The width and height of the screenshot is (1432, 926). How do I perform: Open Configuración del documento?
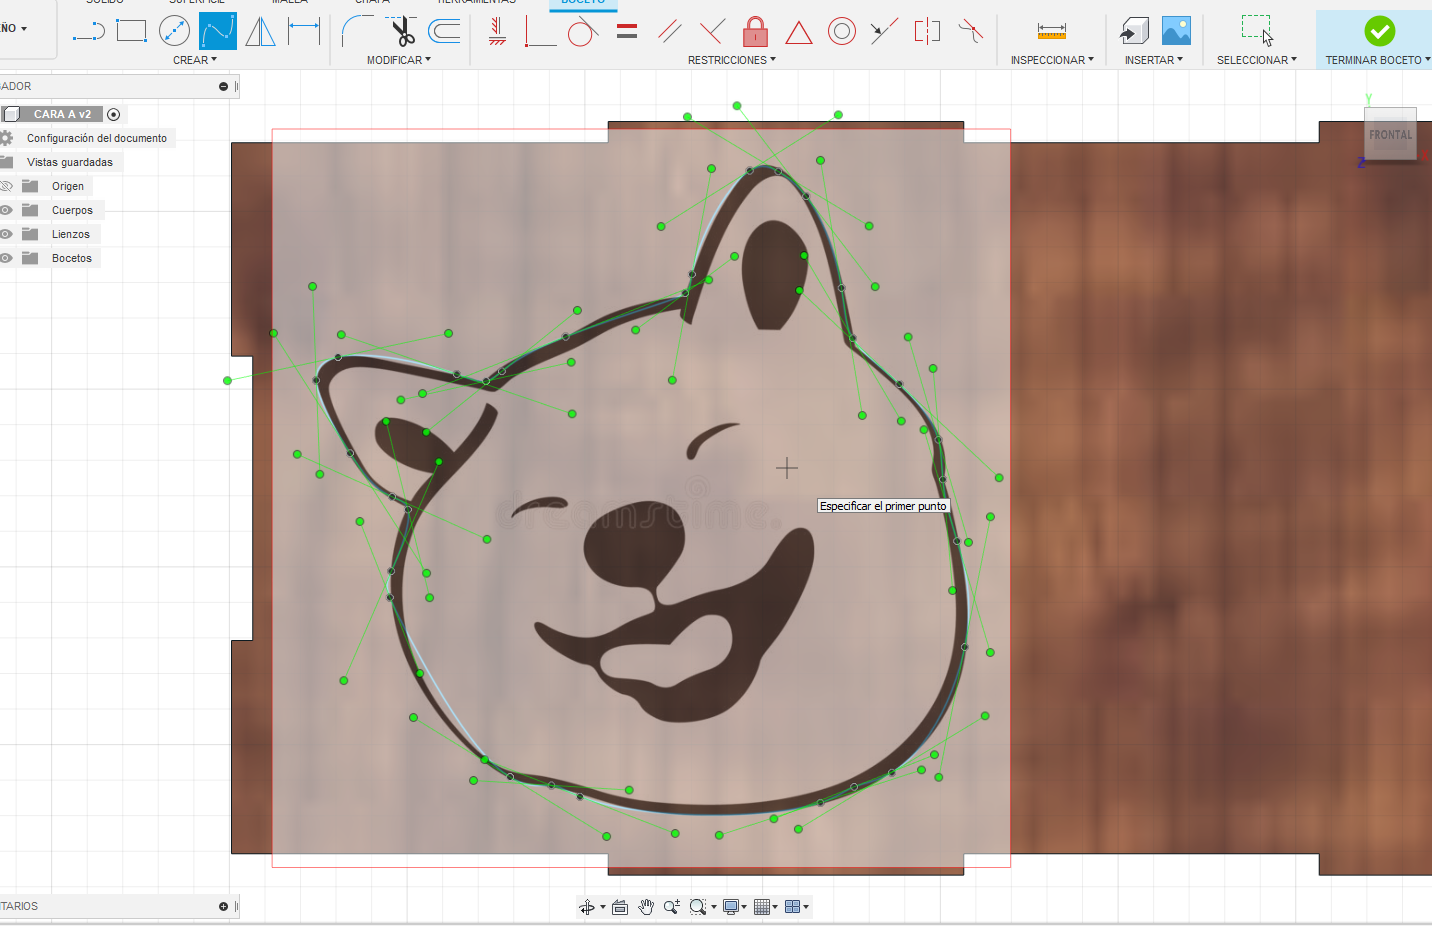point(97,138)
